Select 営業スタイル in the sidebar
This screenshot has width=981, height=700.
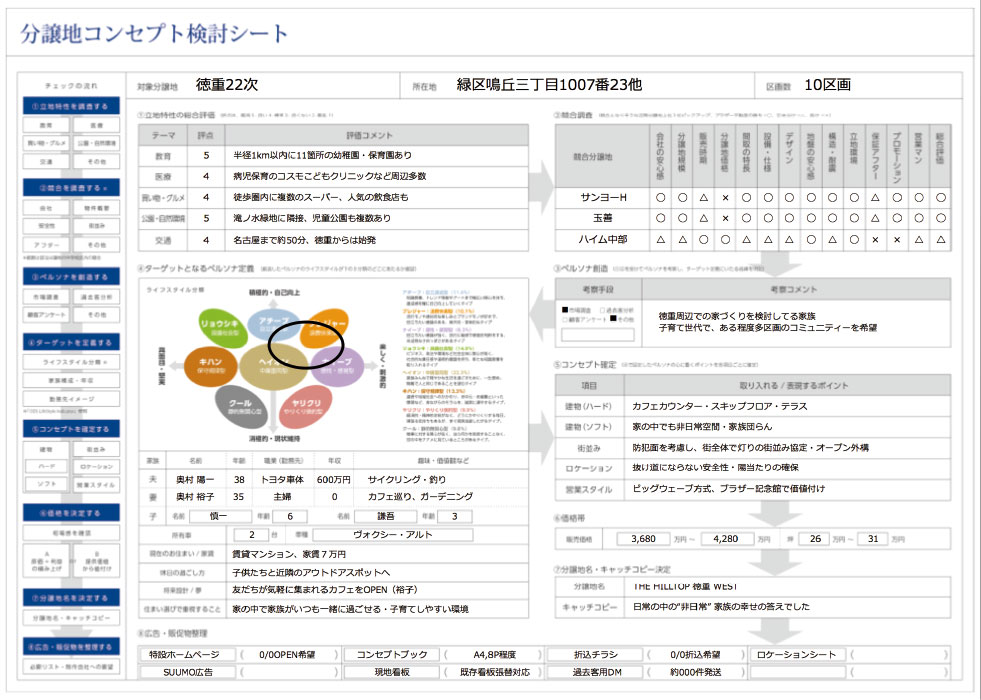pyautogui.click(x=96, y=485)
